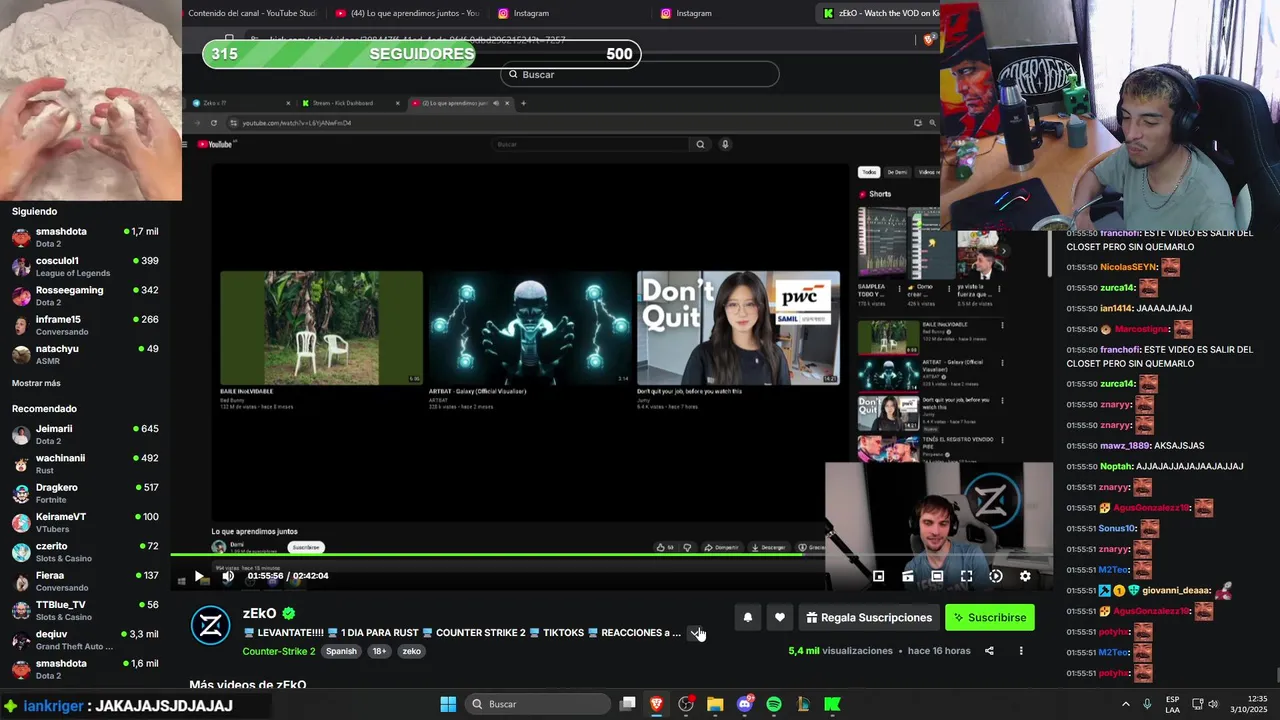Expand the stream title with the chevron
The height and width of the screenshot is (720, 1280).
[696, 633]
